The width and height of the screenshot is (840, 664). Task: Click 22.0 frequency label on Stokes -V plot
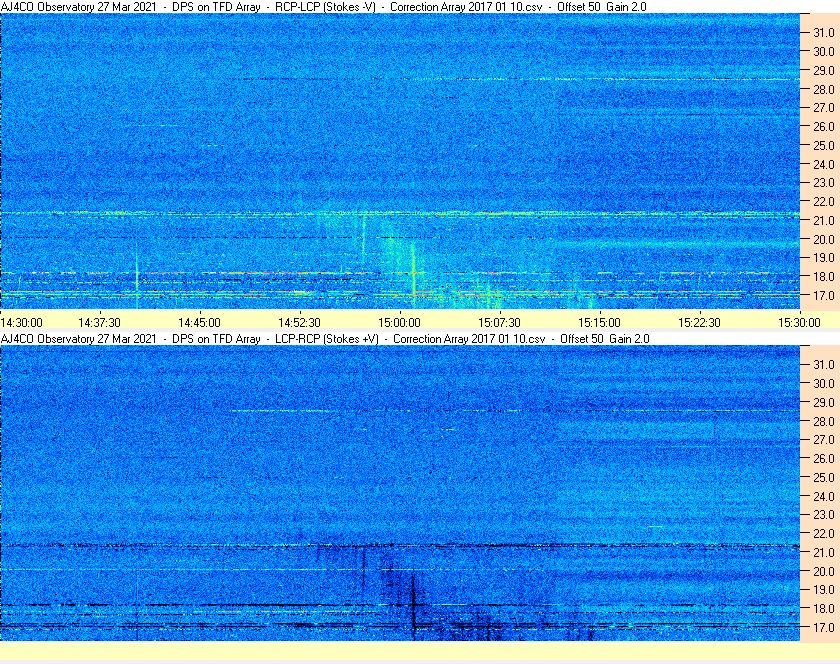click(x=824, y=202)
